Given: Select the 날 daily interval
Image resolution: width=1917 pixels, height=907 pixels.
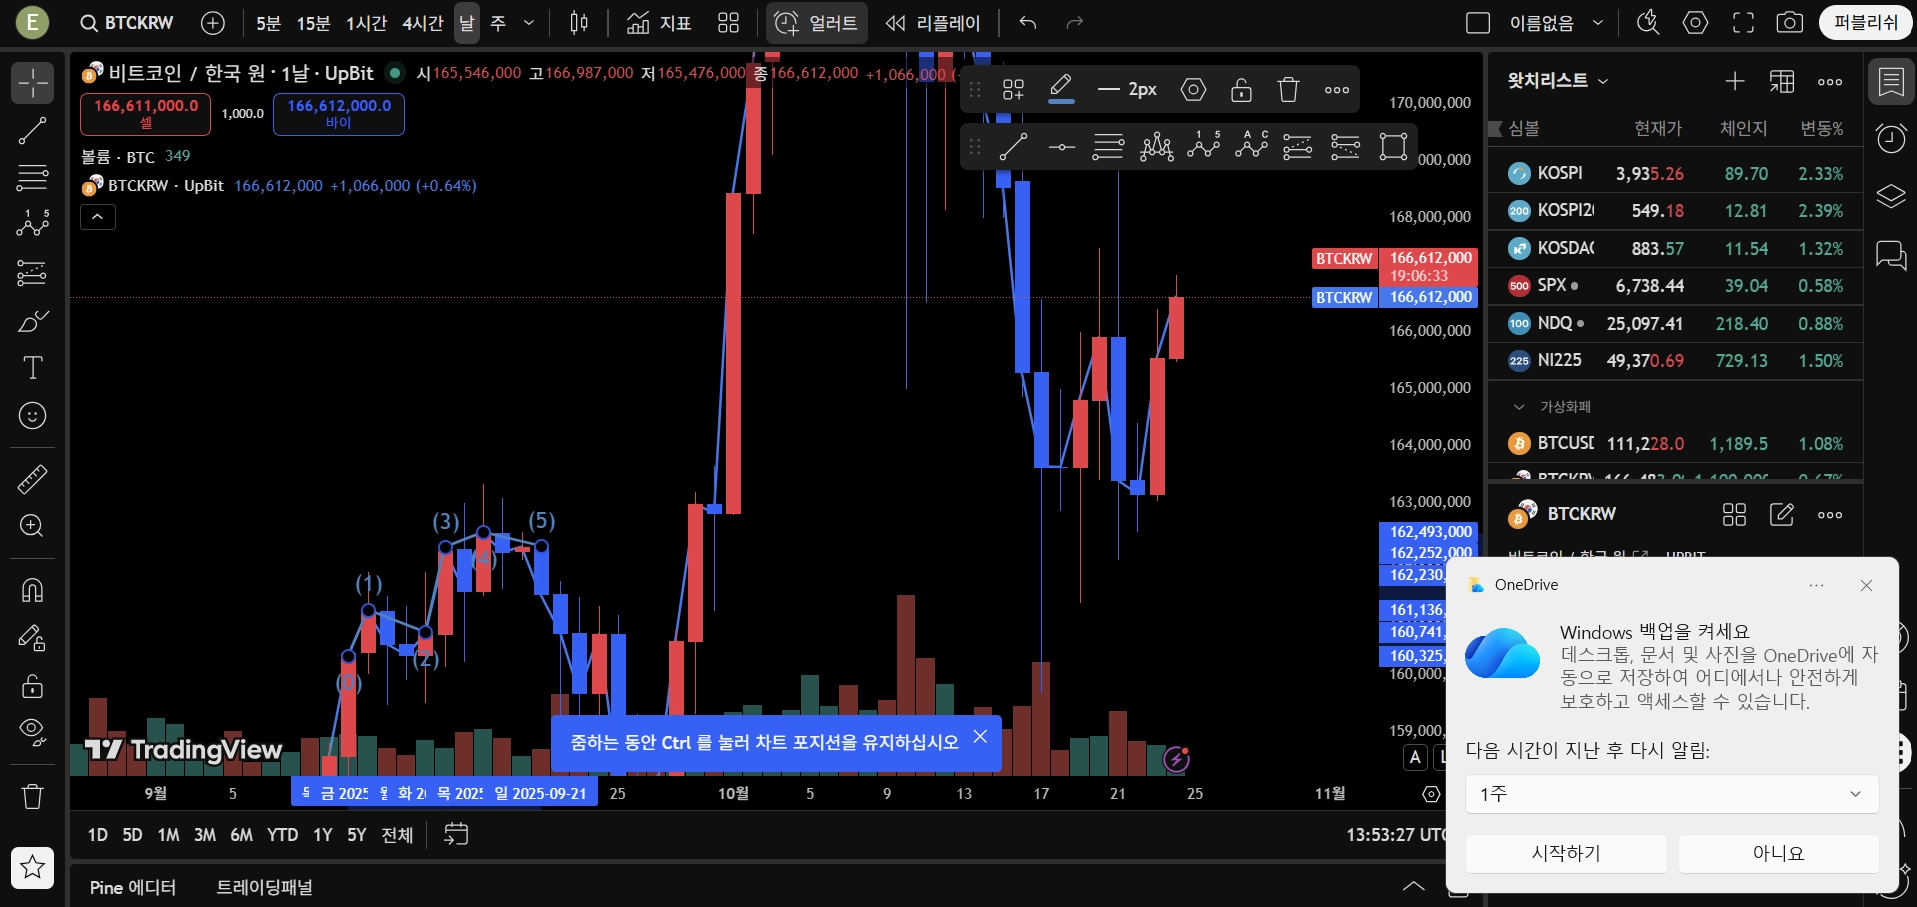Looking at the screenshot, I should pyautogui.click(x=467, y=23).
